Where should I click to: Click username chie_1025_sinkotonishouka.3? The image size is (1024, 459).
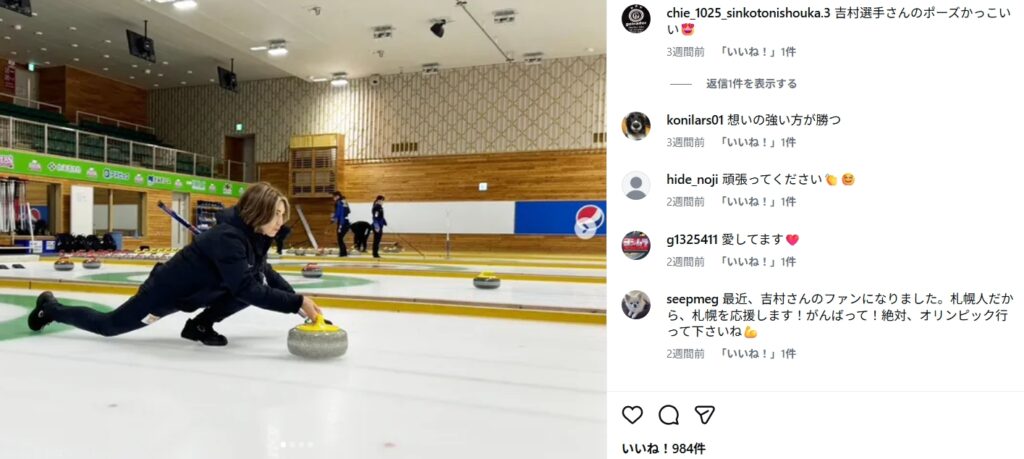point(748,14)
